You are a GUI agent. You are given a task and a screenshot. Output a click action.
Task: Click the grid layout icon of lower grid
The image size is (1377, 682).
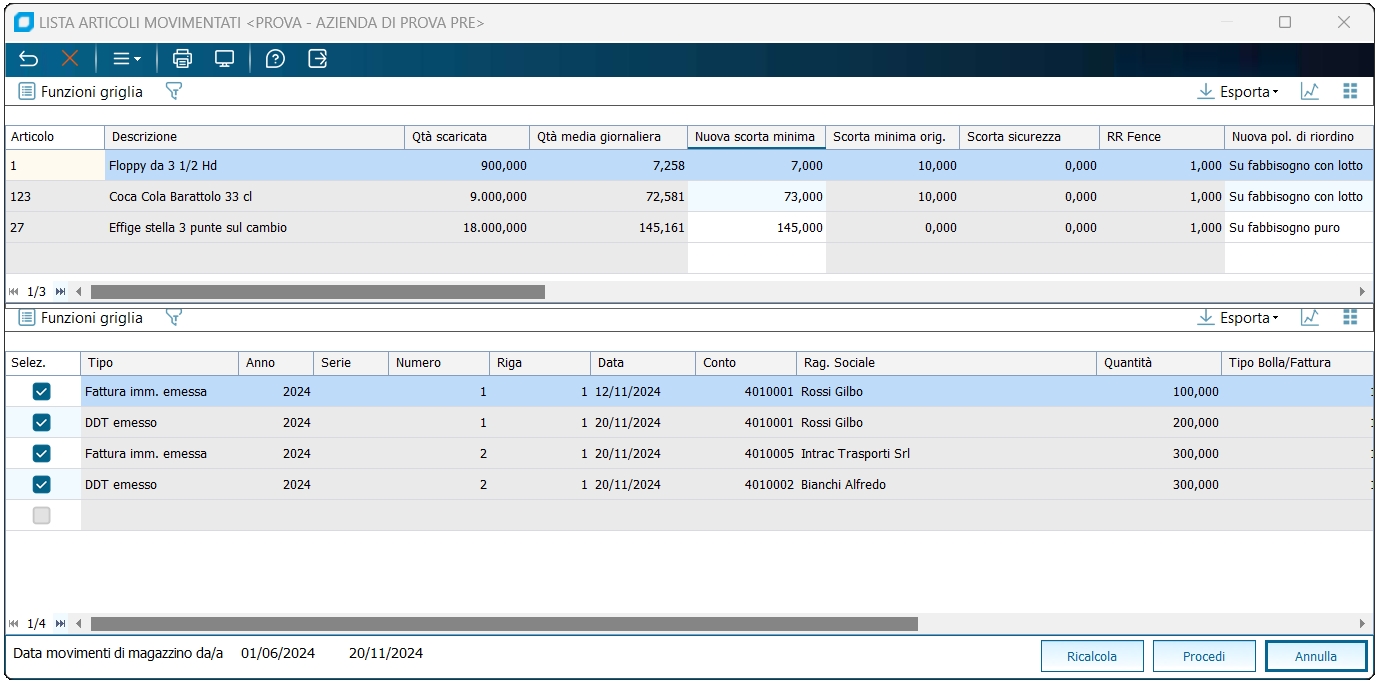coord(1350,318)
